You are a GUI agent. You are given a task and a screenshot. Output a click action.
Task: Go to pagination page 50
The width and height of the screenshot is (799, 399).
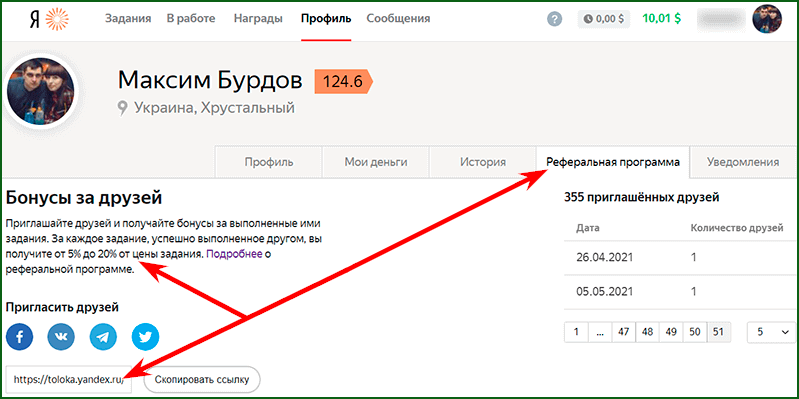point(695,332)
